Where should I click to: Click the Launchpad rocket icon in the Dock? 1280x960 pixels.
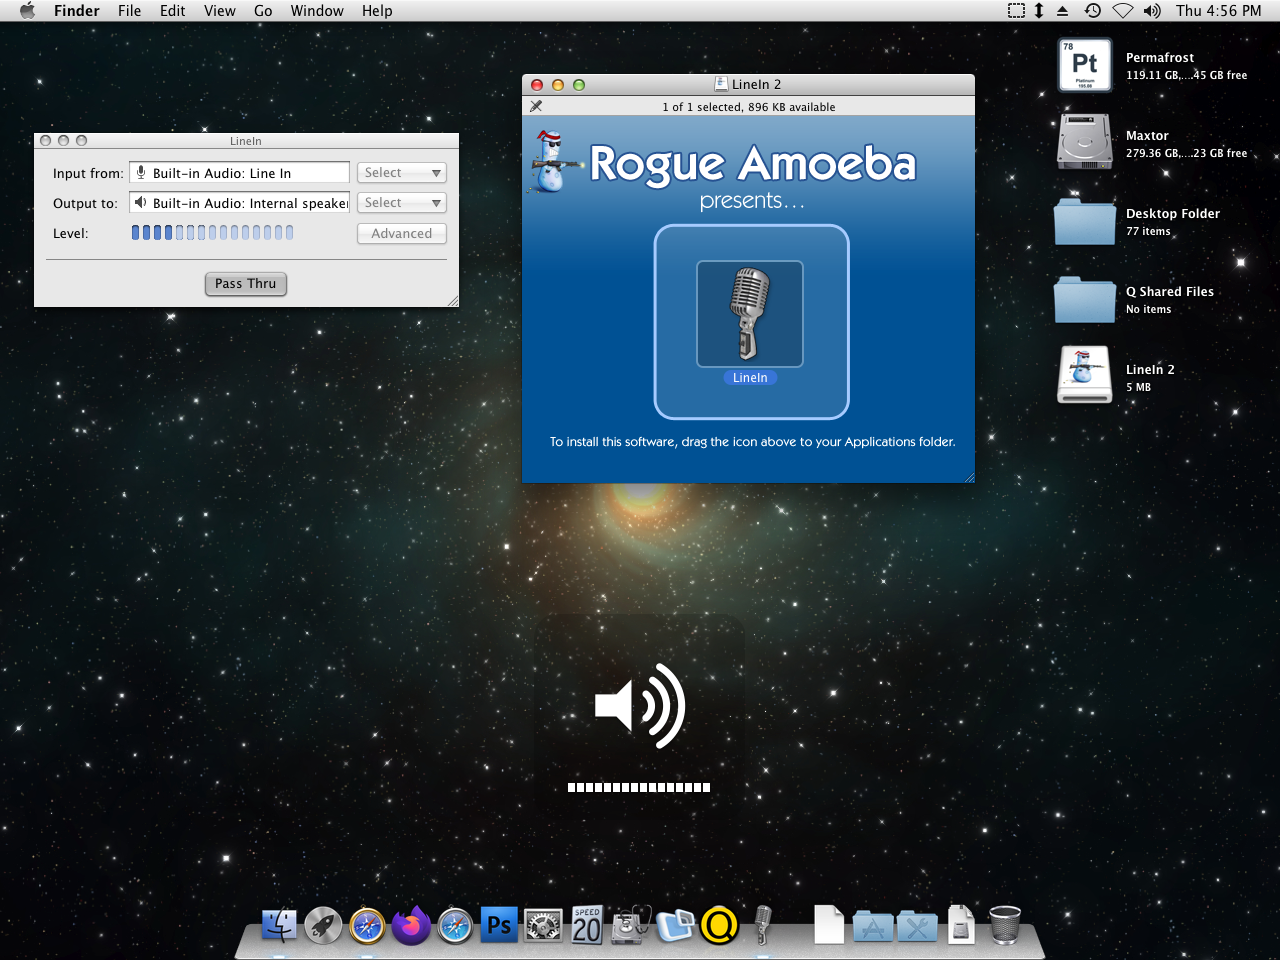(323, 926)
